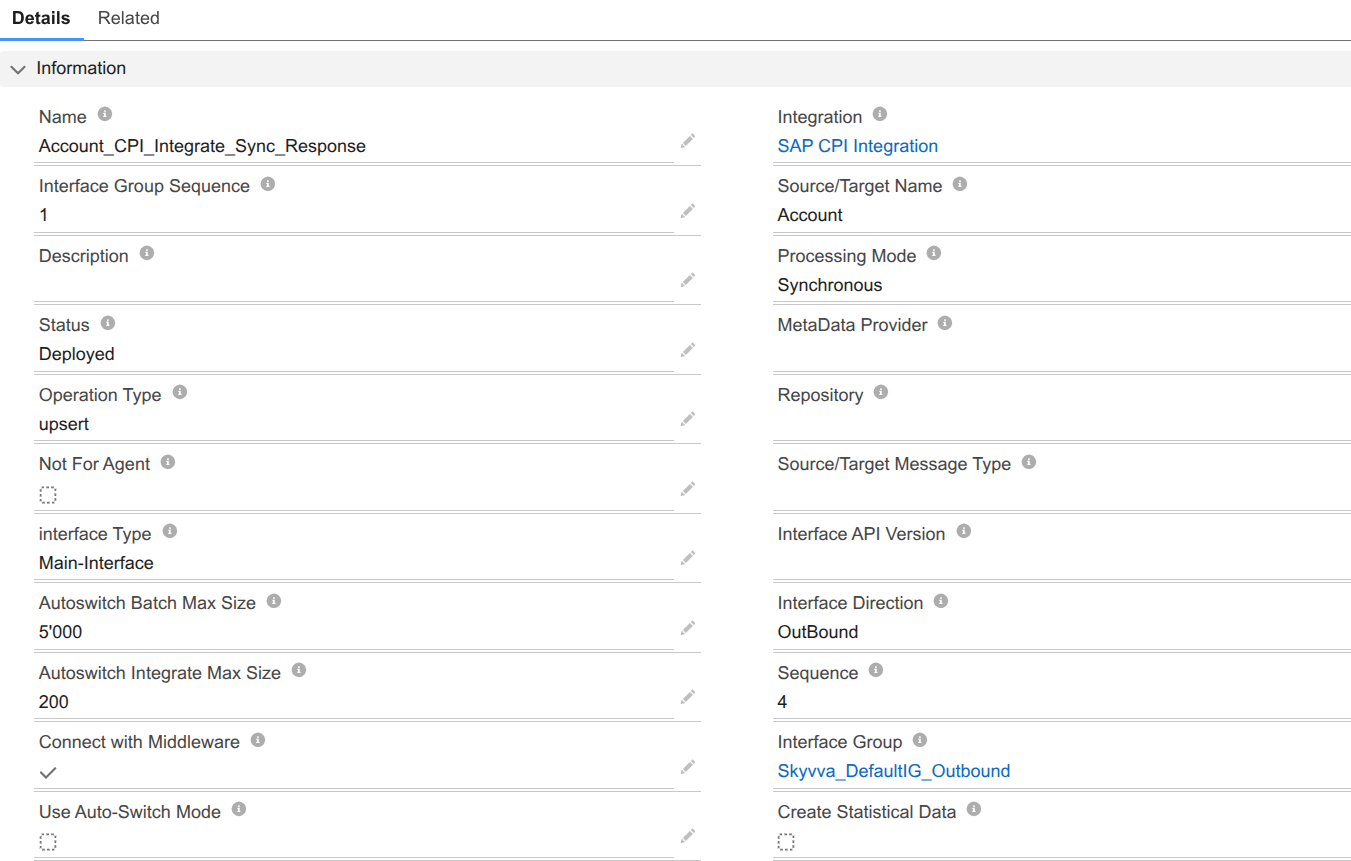Click pencil icon for Connect with Middleware
Image resolution: width=1351 pixels, height=861 pixels.
(x=688, y=766)
